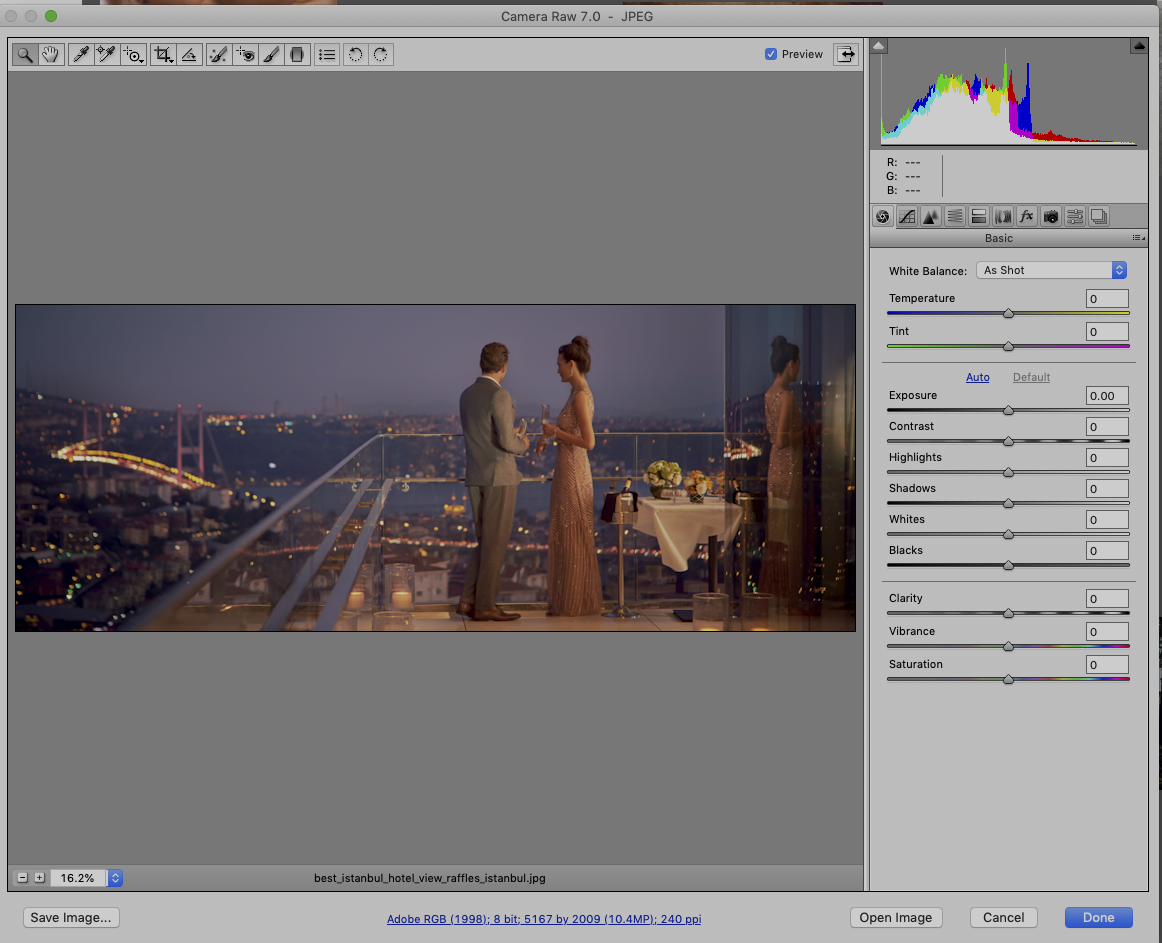This screenshot has width=1162, height=943.
Task: Click the Exposure slider handle
Action: coord(1008,410)
